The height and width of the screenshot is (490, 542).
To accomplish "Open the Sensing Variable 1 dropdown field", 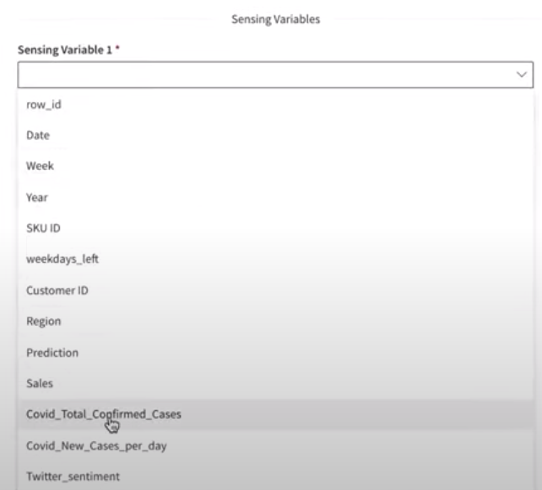I will pyautogui.click(x=275, y=75).
